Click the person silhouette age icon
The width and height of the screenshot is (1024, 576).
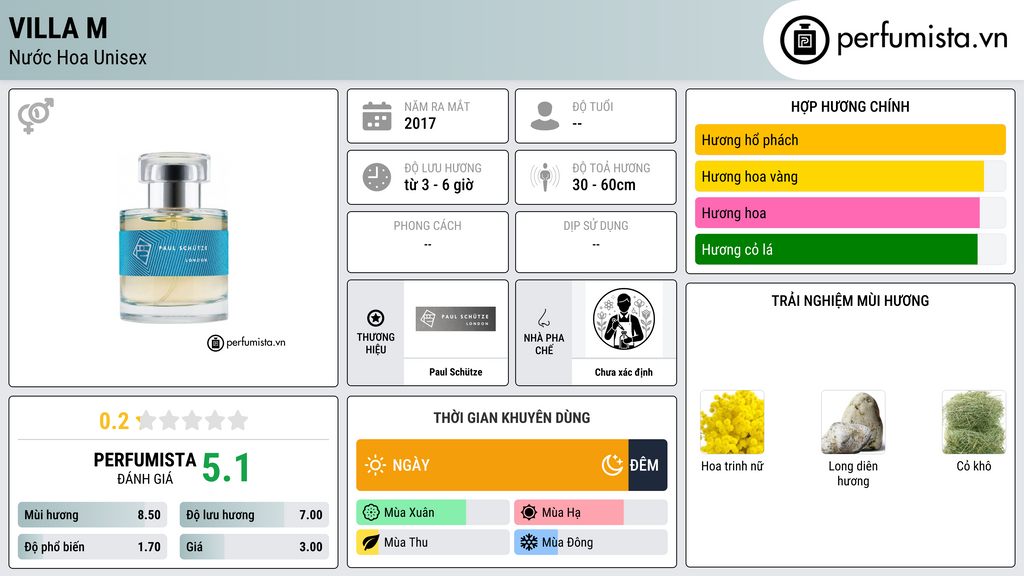click(545, 116)
